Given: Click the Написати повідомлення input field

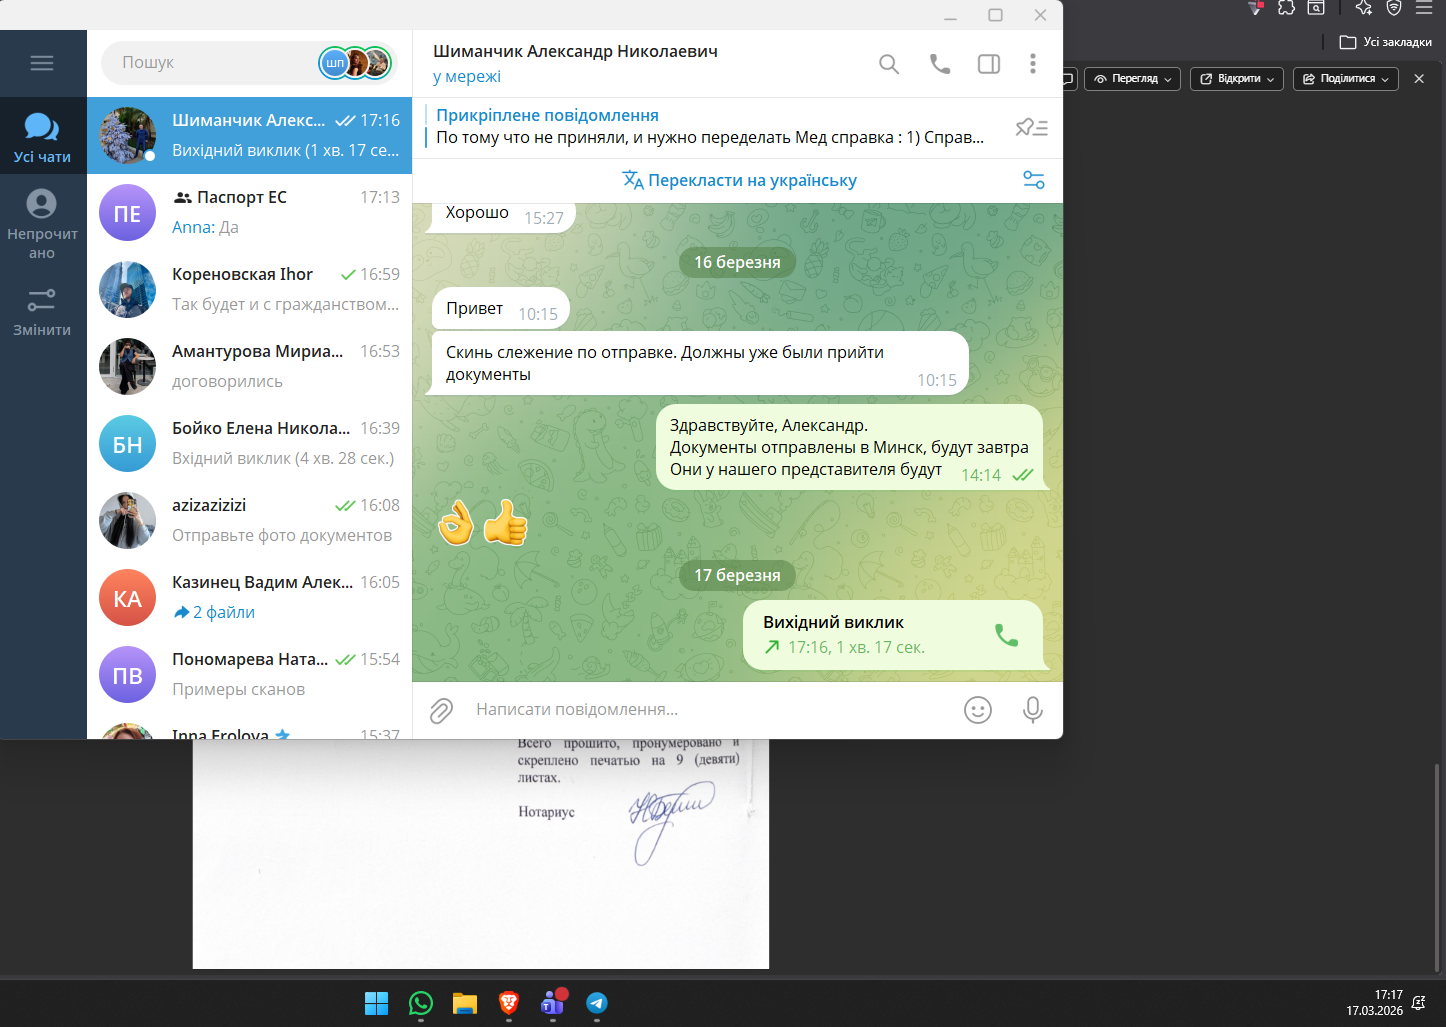Looking at the screenshot, I should 710,709.
